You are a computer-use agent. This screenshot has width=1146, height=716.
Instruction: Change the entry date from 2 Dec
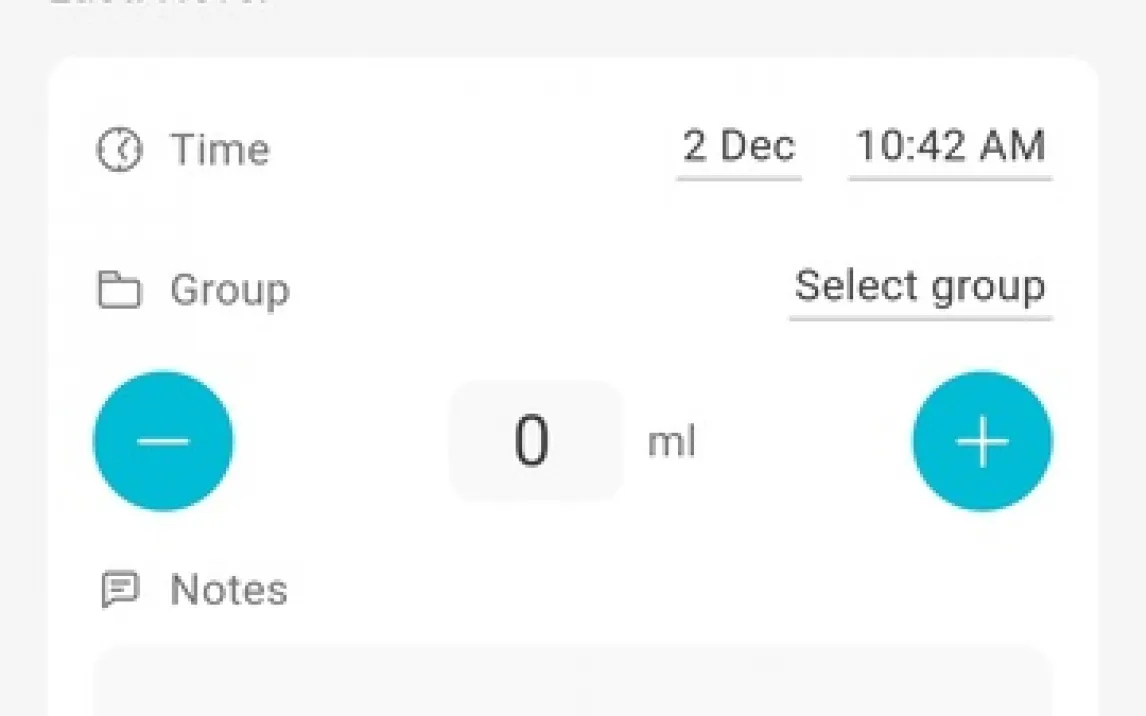(x=739, y=148)
